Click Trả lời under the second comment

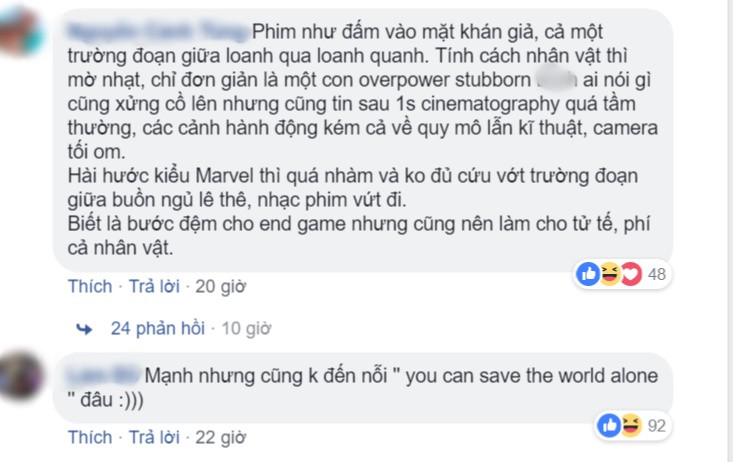[x=154, y=438]
